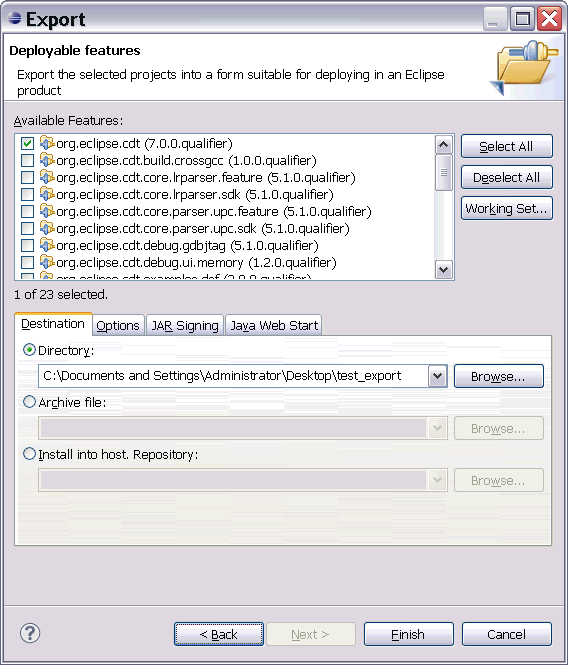Screen dimensions: 568x665
Task: Switch to the Options tab
Action: pyautogui.click(x=118, y=325)
